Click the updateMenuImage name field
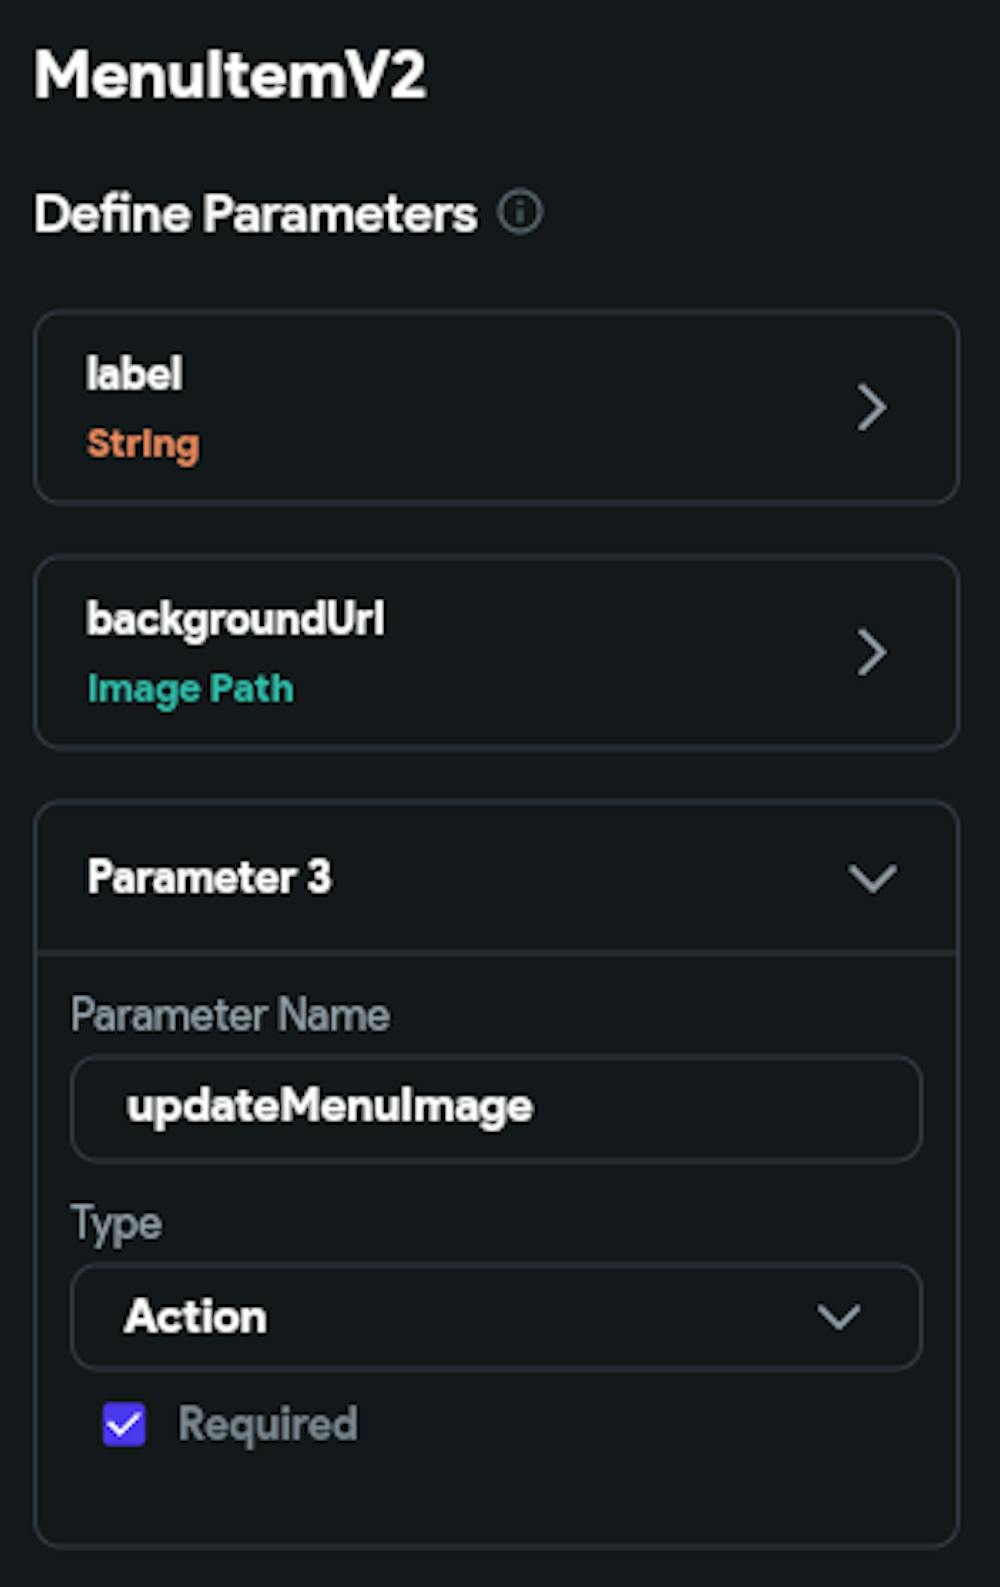1000x1587 pixels. (497, 1108)
